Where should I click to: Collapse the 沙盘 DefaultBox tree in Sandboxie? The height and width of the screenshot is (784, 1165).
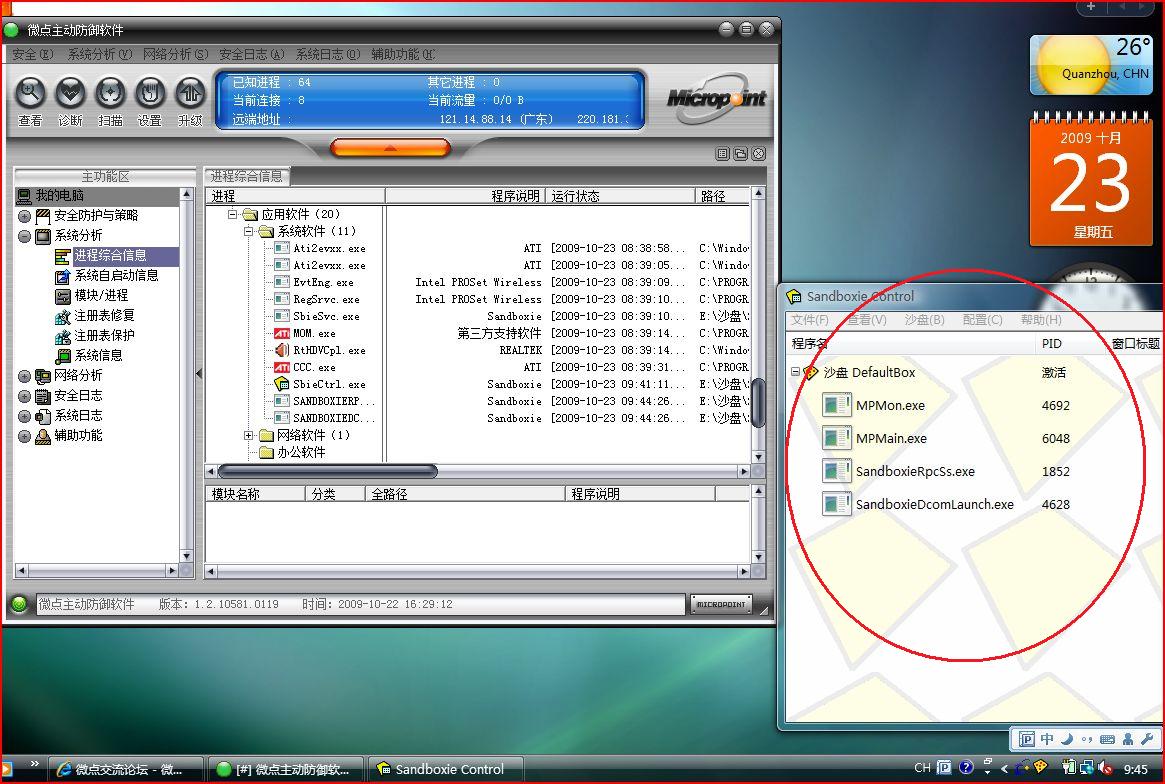point(795,372)
